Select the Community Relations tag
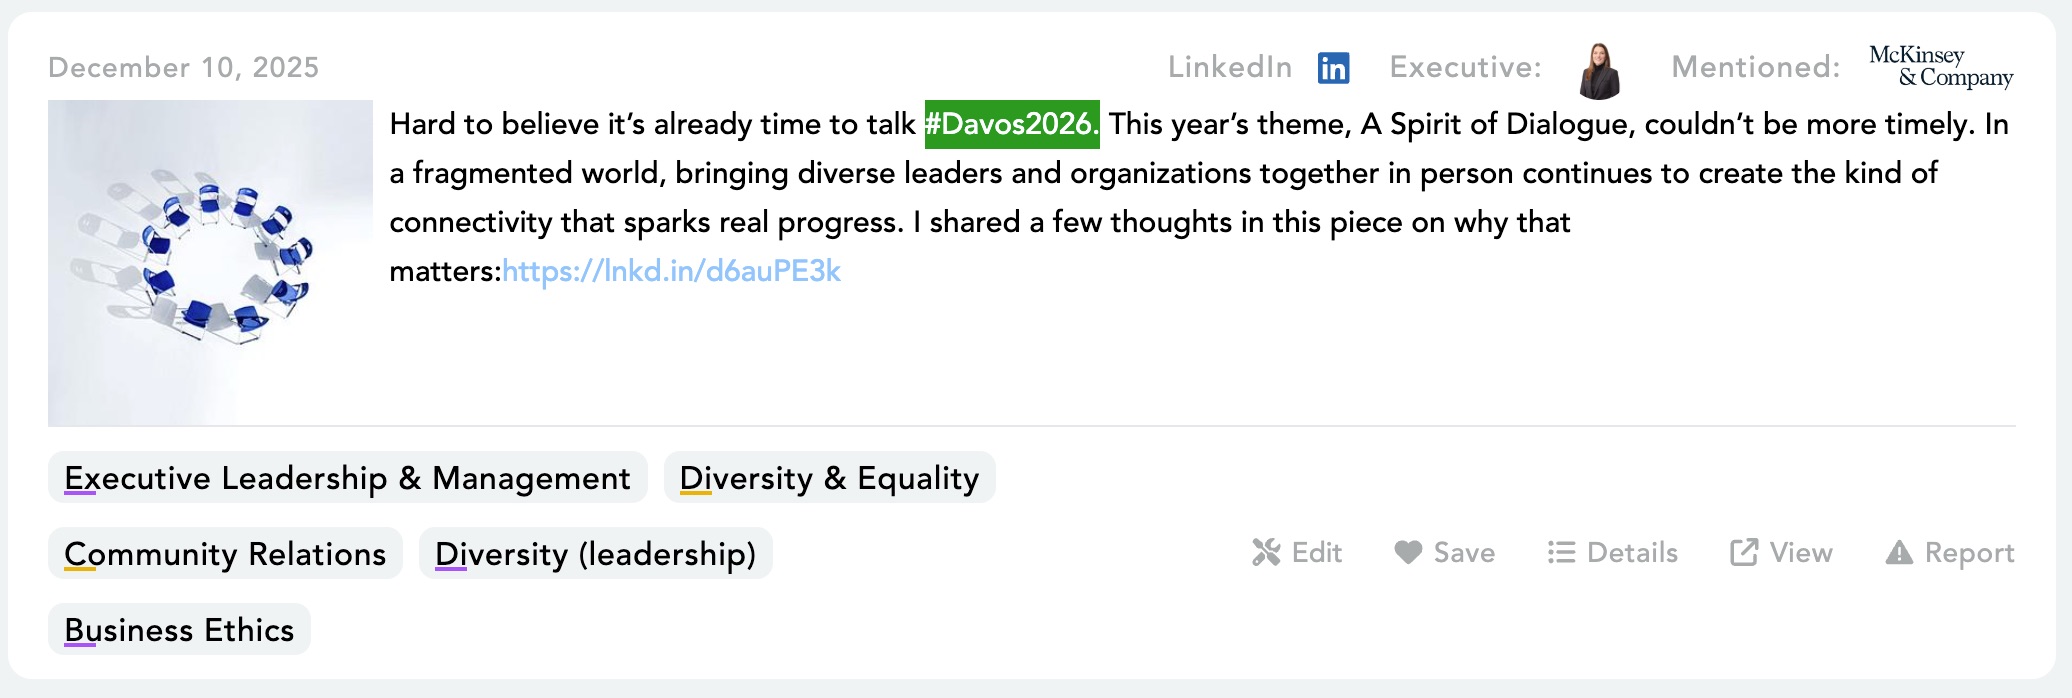 225,554
